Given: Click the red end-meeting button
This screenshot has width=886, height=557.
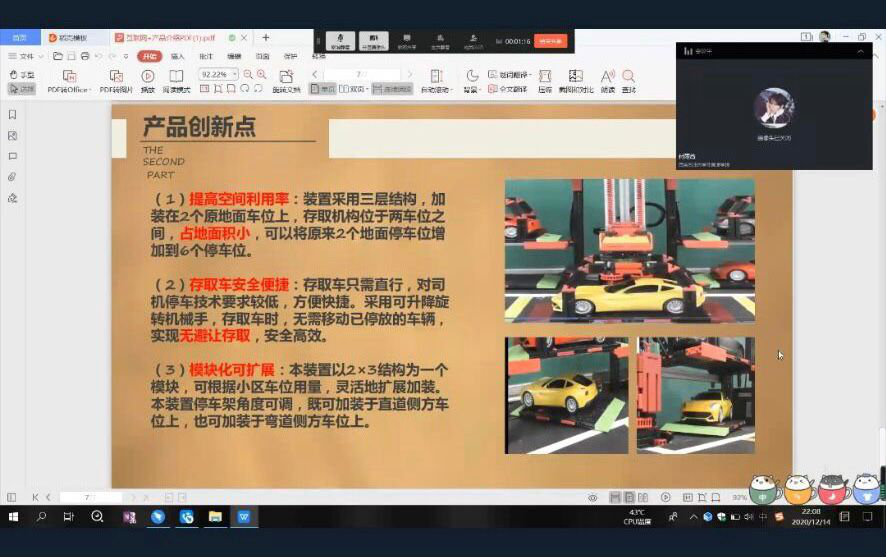Looking at the screenshot, I should pyautogui.click(x=550, y=41).
